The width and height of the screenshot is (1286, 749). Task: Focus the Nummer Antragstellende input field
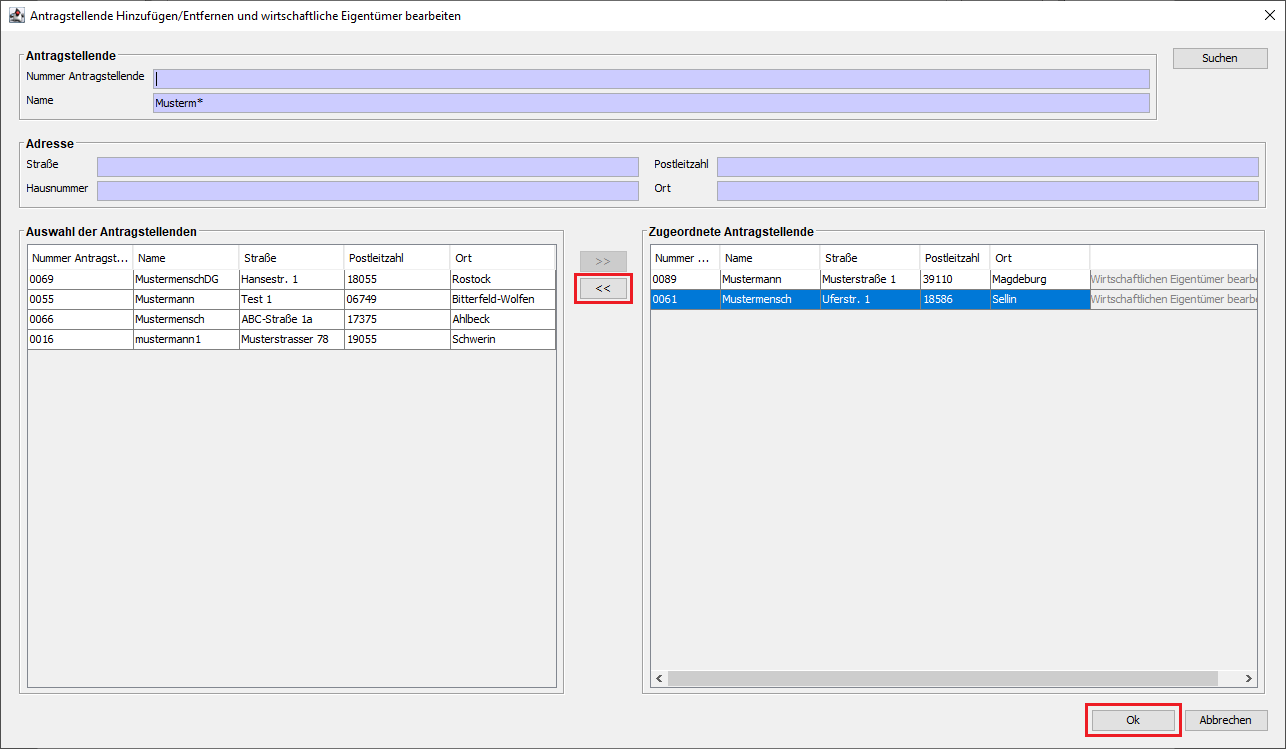coord(651,79)
